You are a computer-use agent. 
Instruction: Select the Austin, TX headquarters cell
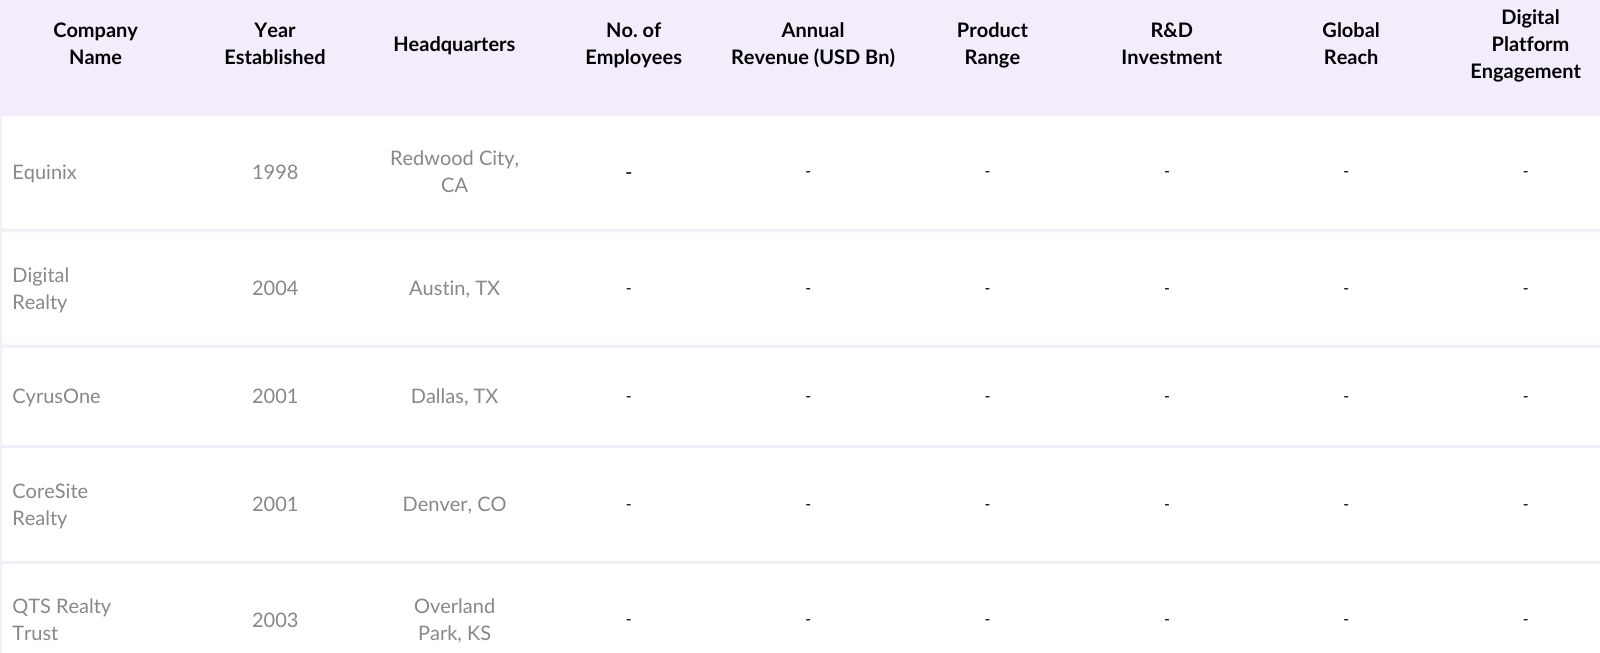[454, 288]
